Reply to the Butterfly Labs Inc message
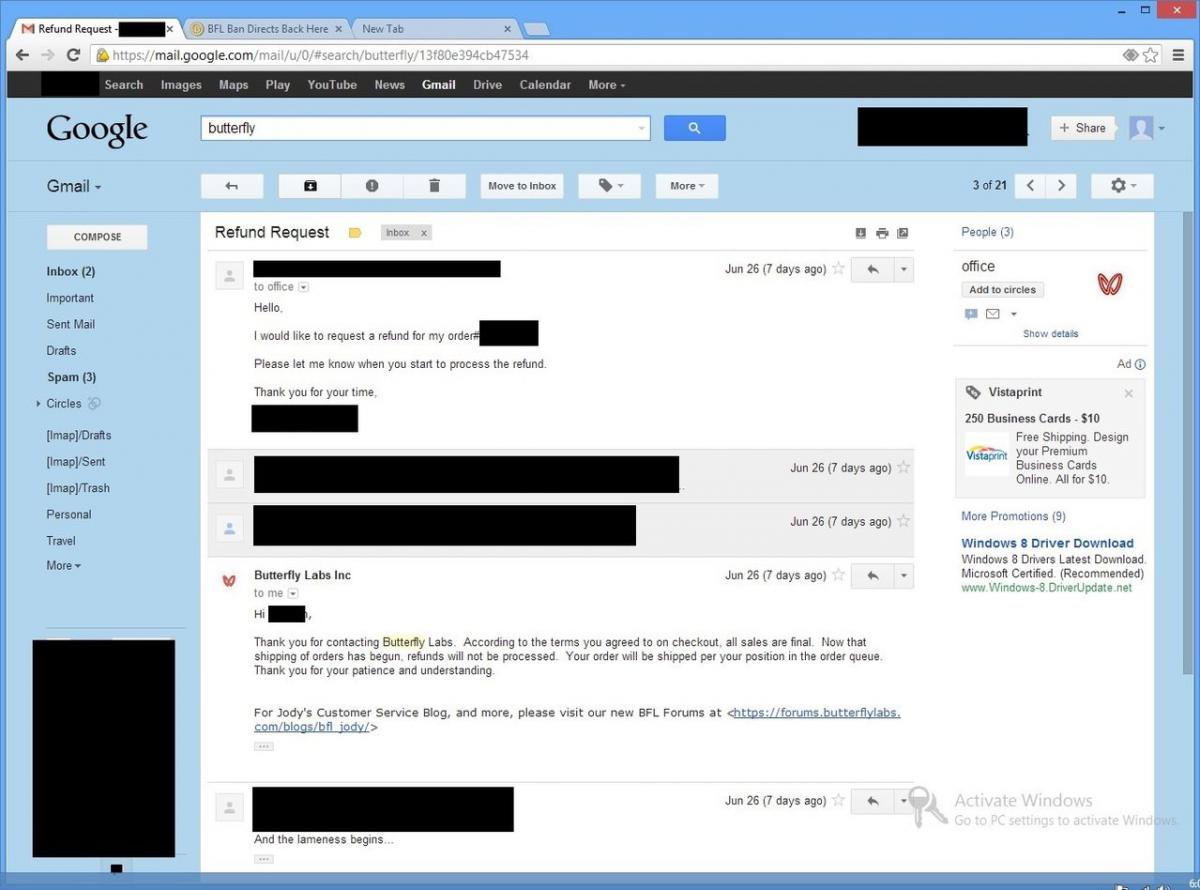This screenshot has height=890, width=1200. 872,575
